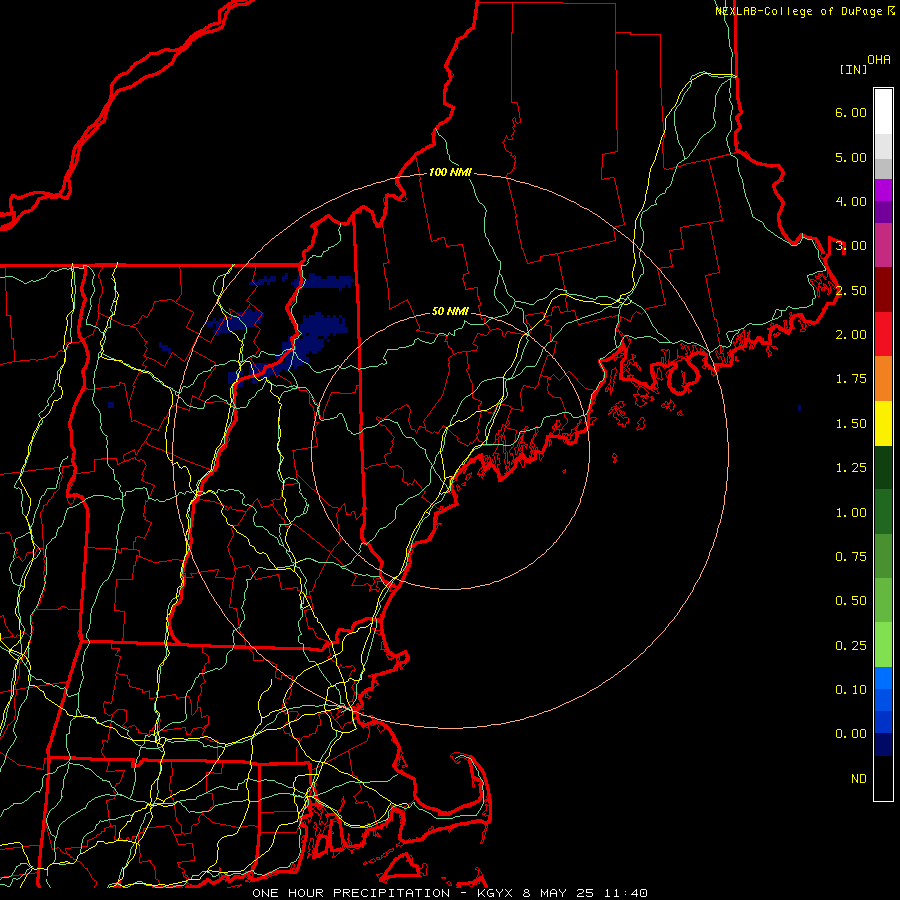
Task: Click the 2.50 scale value
Action: 851,290
